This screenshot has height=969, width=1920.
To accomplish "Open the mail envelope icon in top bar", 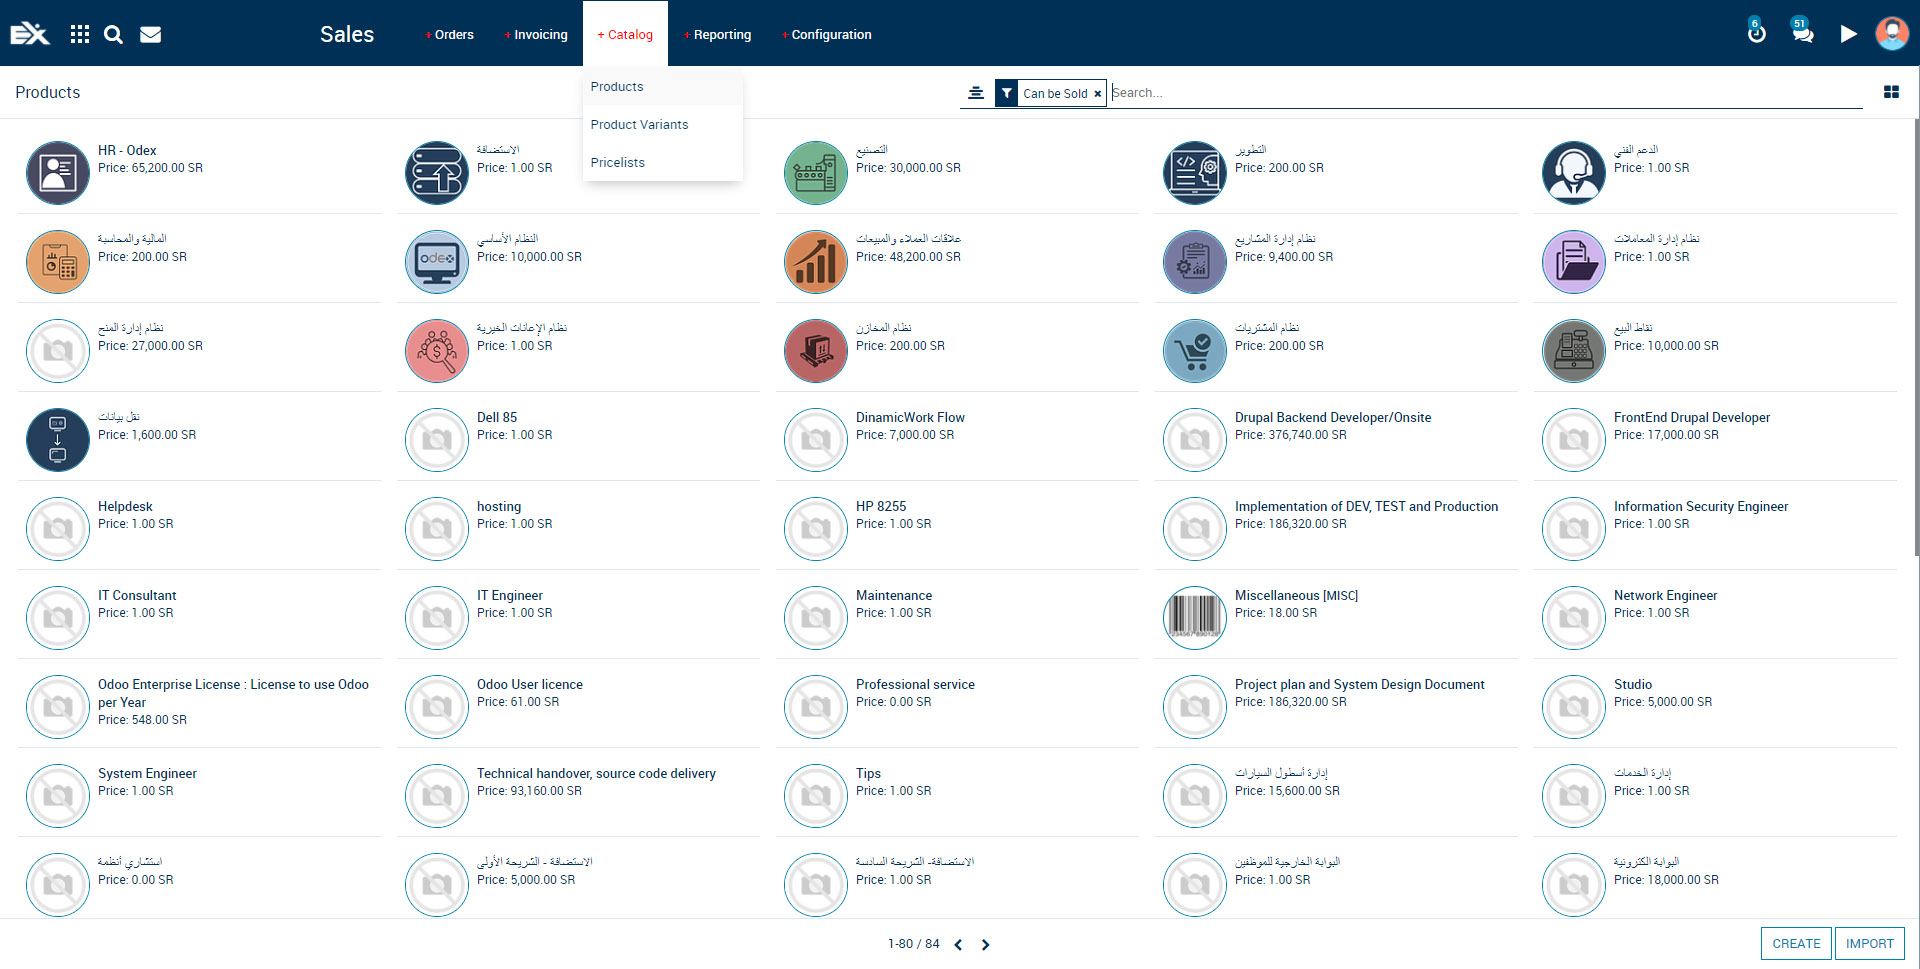I will tap(151, 34).
